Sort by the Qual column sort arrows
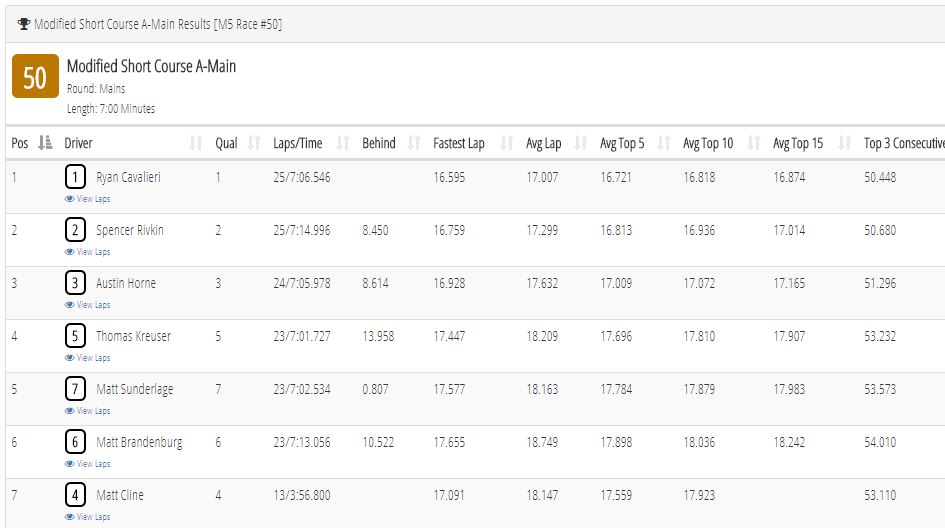945x528 pixels. [254, 143]
